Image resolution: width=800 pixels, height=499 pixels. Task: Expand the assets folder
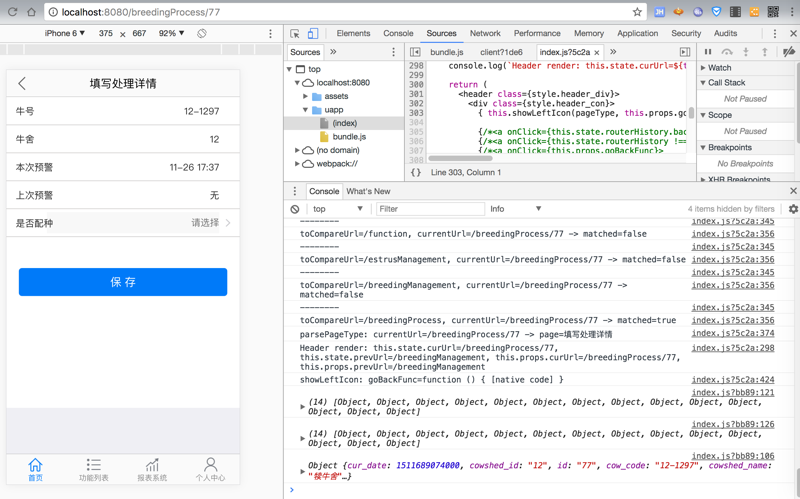pyautogui.click(x=305, y=96)
